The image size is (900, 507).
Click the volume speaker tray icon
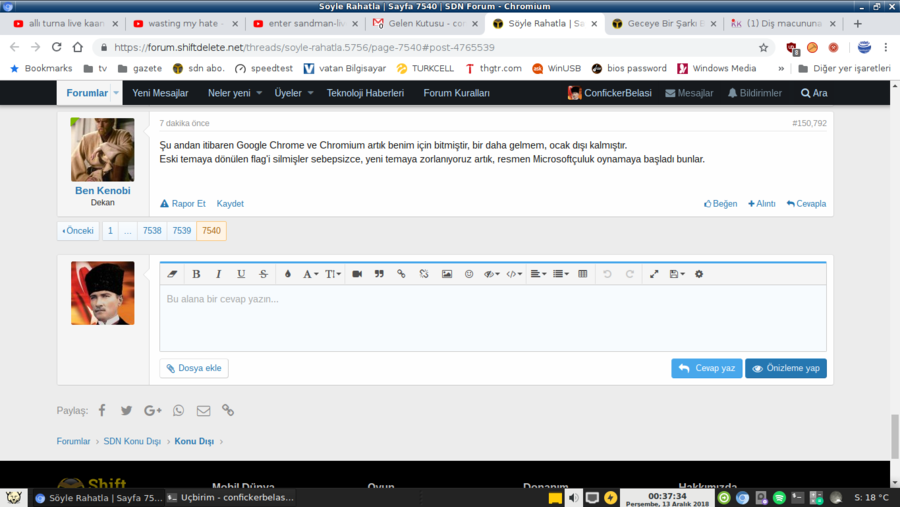pyautogui.click(x=573, y=497)
